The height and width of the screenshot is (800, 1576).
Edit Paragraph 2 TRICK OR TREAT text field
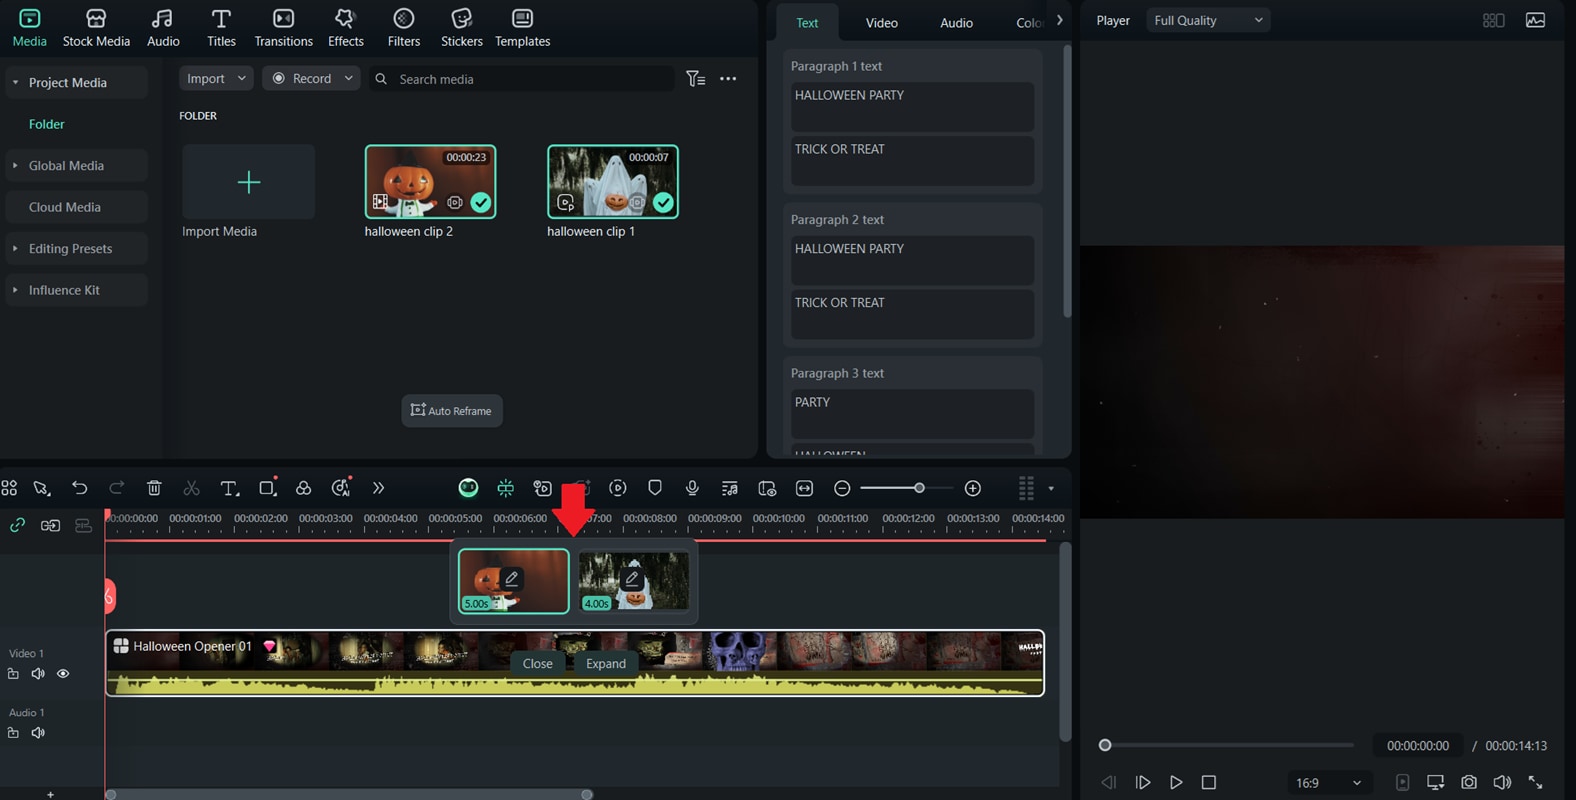pos(912,314)
